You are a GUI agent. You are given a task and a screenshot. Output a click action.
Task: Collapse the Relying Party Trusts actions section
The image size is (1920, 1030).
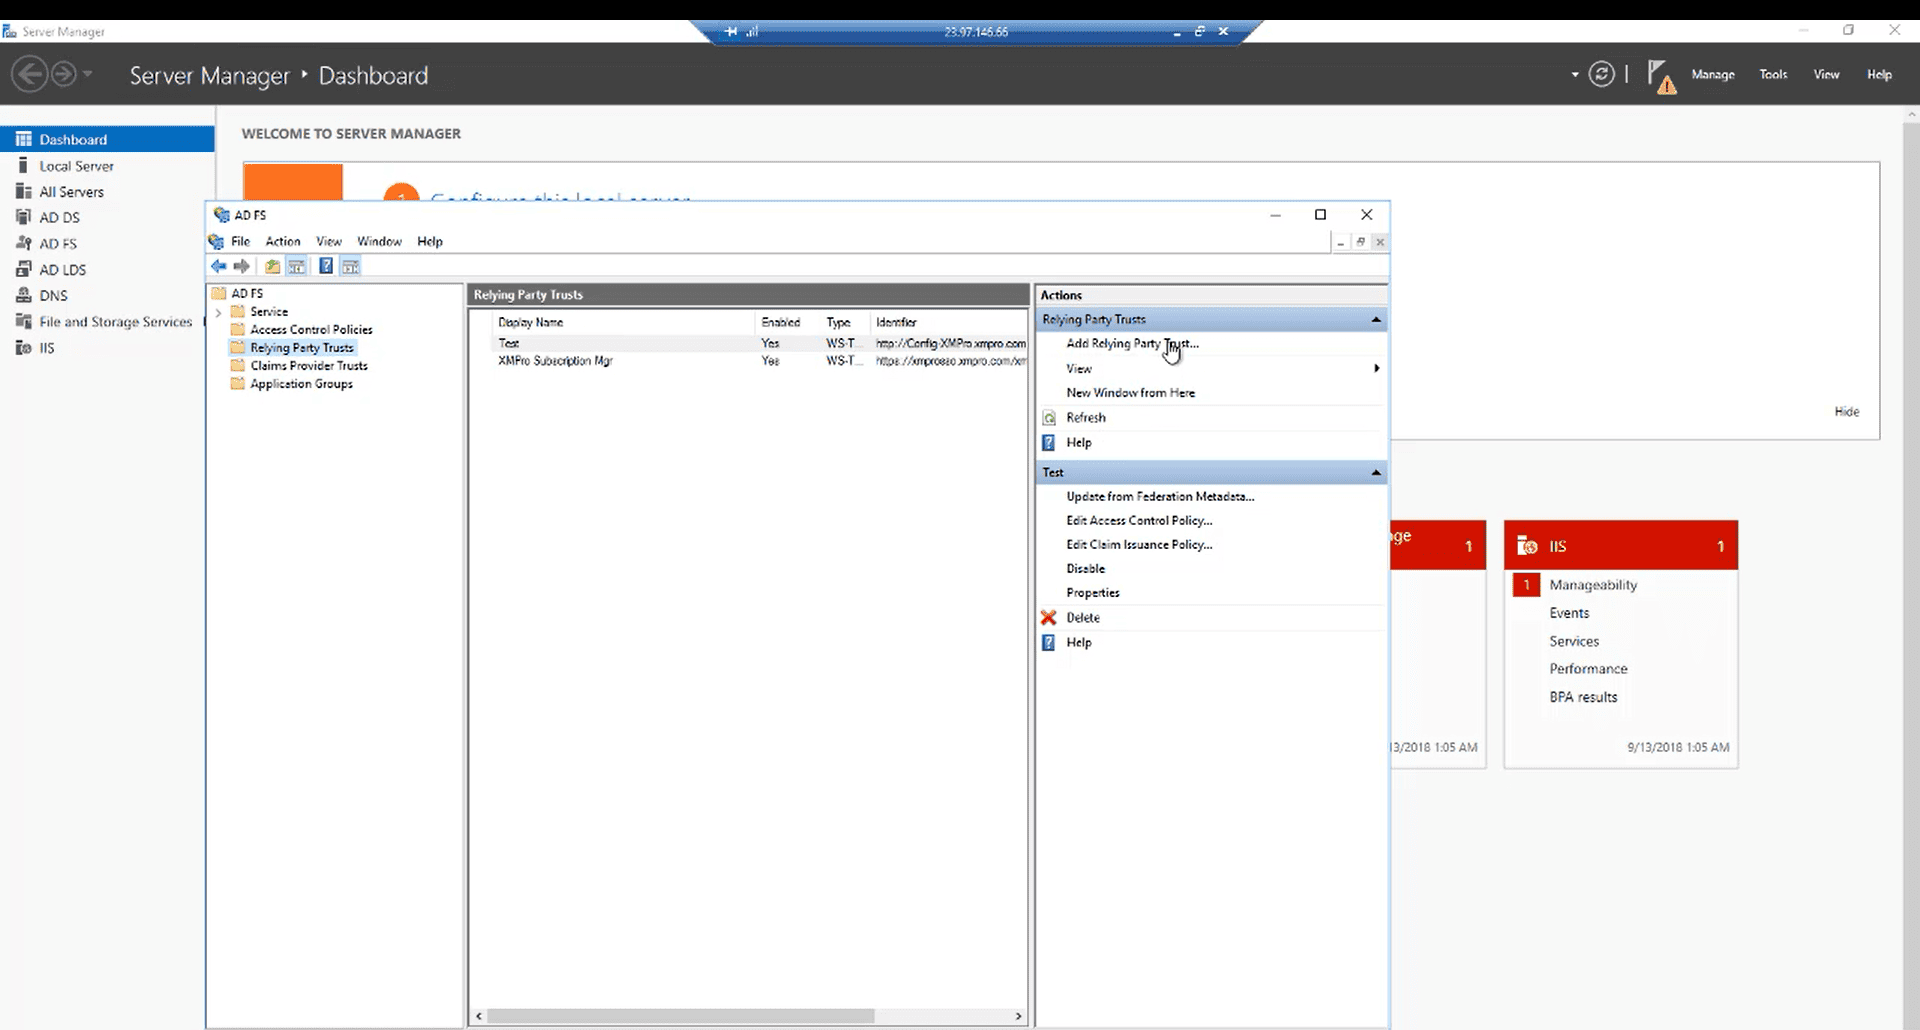[x=1376, y=320]
